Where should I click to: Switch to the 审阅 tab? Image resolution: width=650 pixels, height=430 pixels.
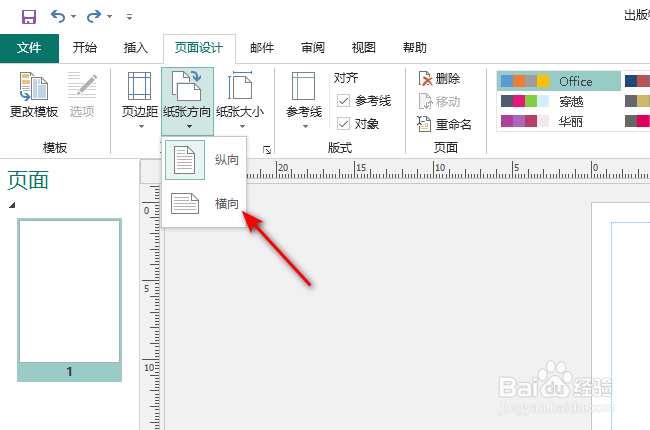pos(313,48)
